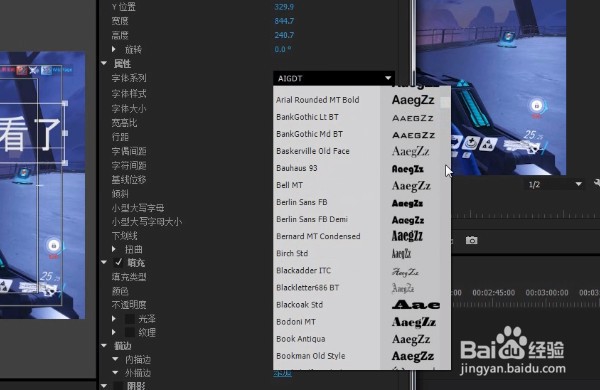Click the 字偶间距 kerning label
Viewport: 600px width, 390px height.
point(129,152)
